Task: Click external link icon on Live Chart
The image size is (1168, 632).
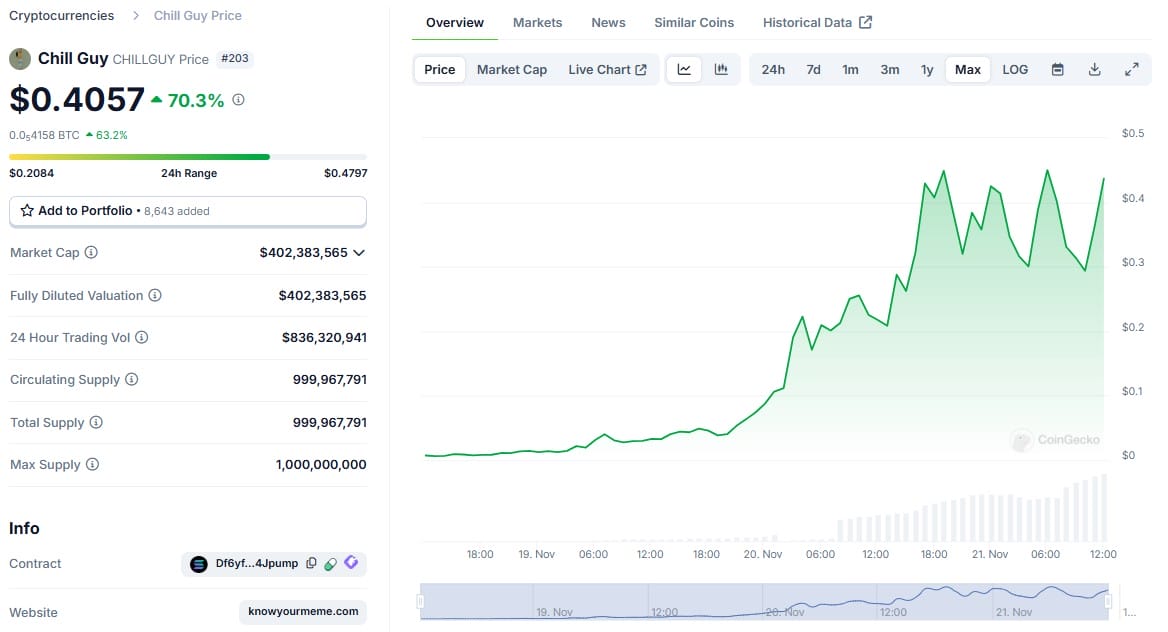Action: [641, 69]
